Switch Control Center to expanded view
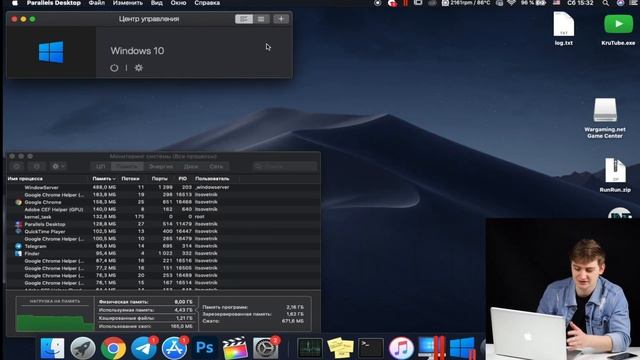 [244, 19]
